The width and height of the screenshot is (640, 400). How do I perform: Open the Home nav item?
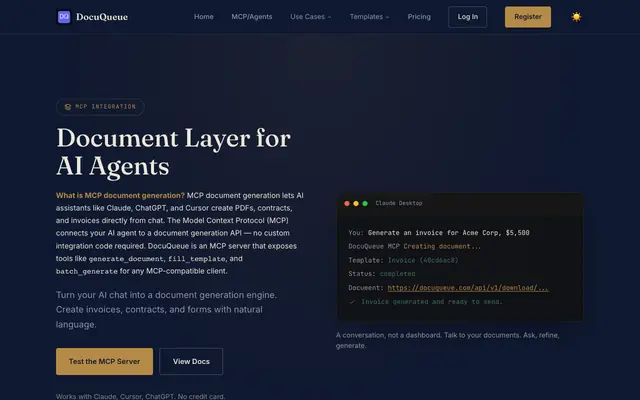tap(204, 17)
